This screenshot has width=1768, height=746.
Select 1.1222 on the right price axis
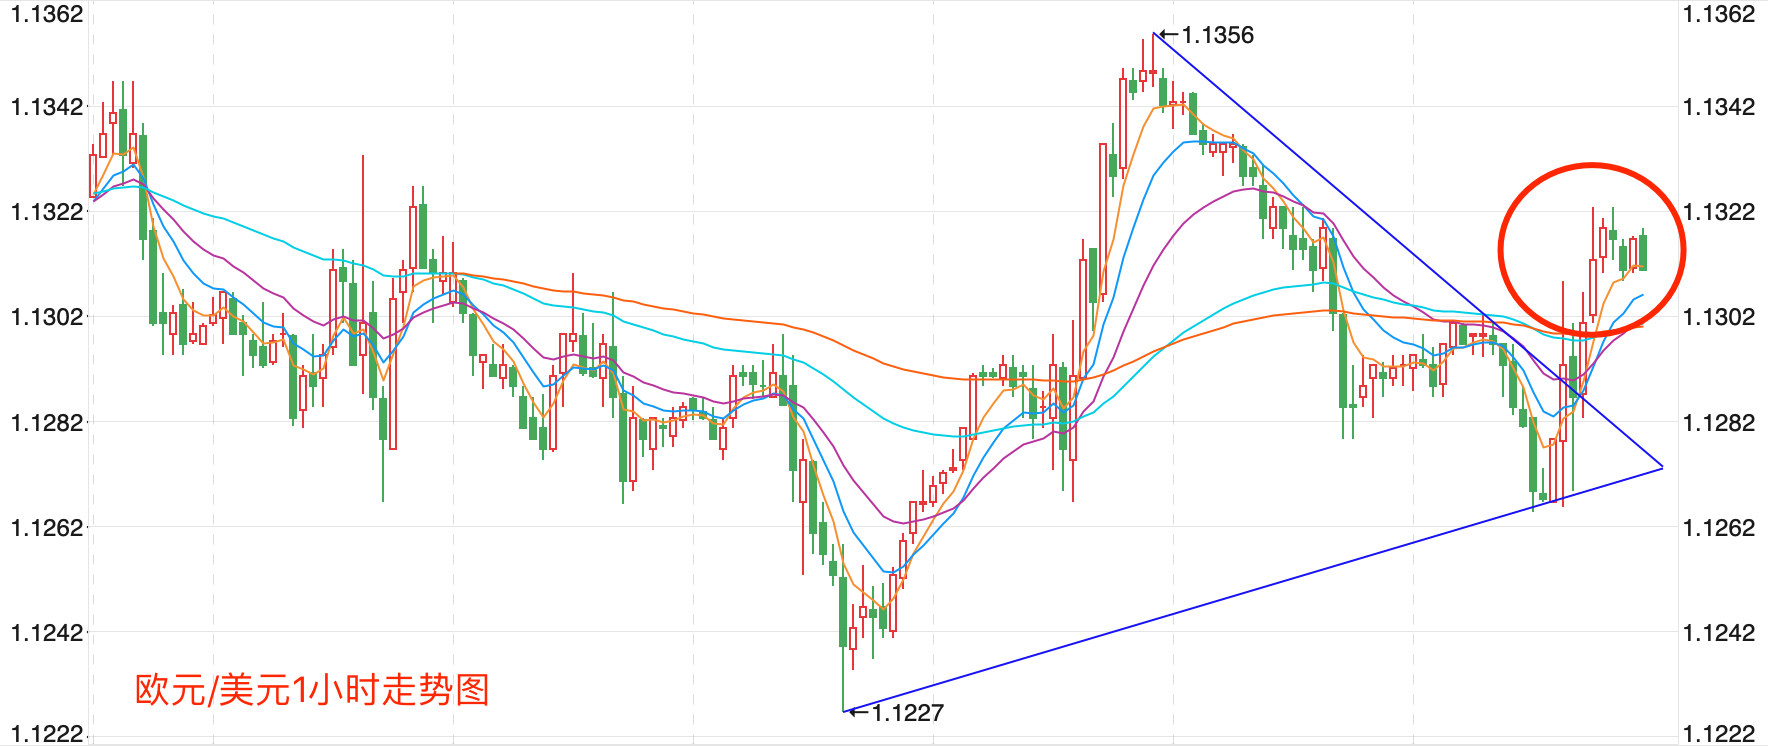(x=1719, y=734)
